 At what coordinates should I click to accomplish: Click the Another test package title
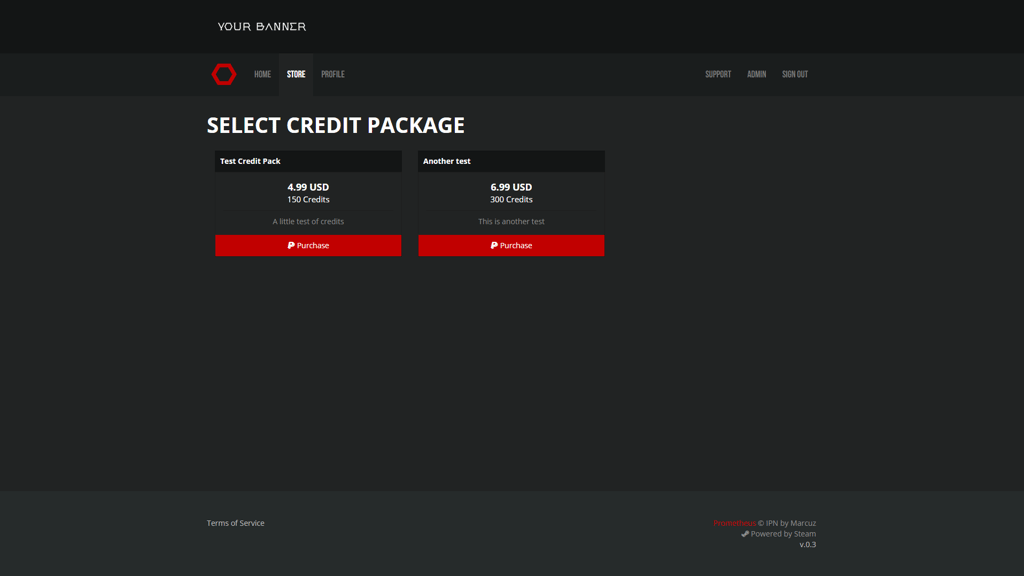tap(447, 161)
